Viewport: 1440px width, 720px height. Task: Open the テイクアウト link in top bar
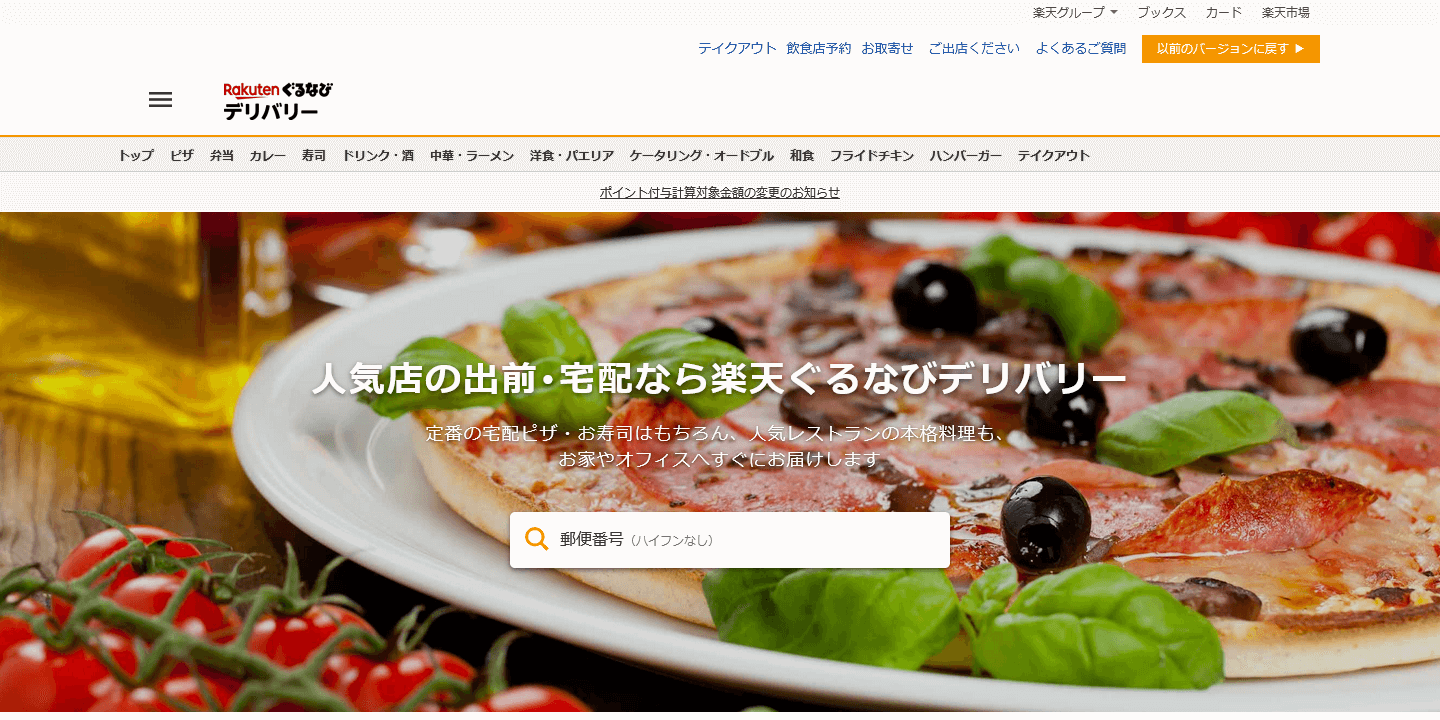tap(737, 48)
